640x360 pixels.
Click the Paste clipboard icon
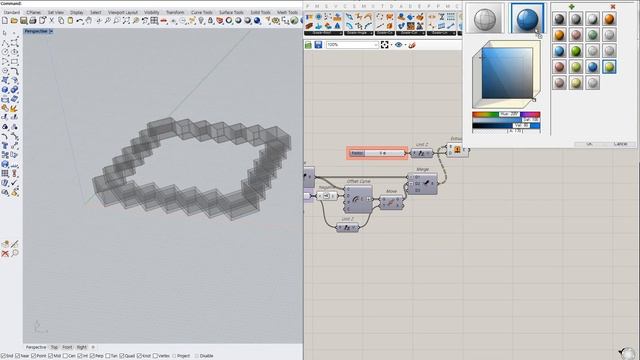70,20
